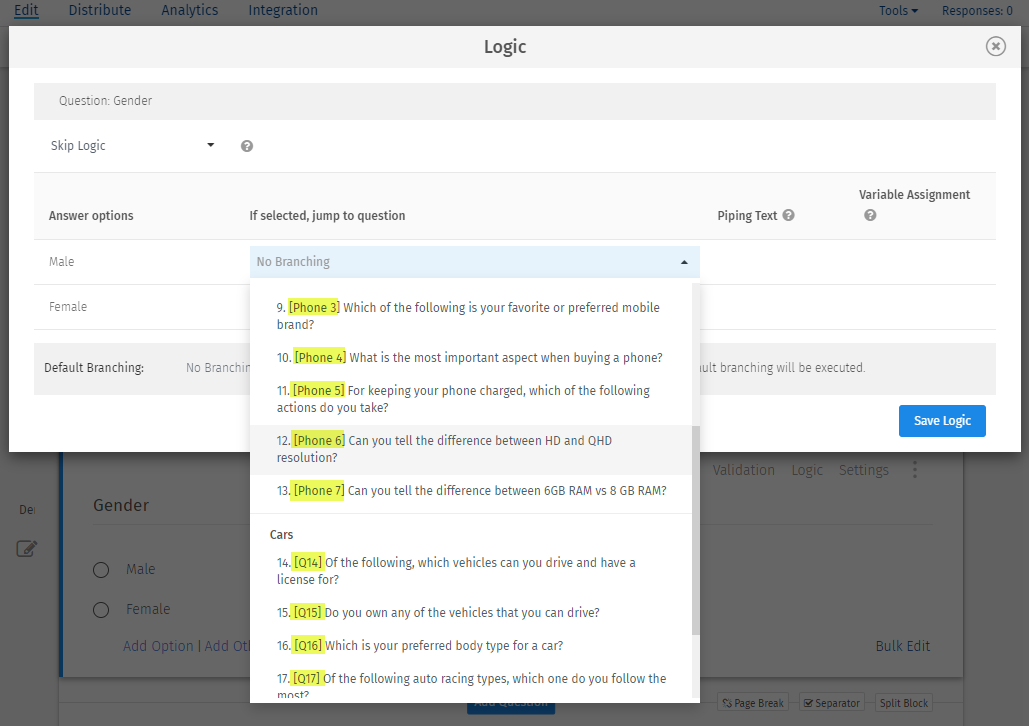The height and width of the screenshot is (726, 1029).
Task: Open the Edit tab
Action: click(x=26, y=11)
